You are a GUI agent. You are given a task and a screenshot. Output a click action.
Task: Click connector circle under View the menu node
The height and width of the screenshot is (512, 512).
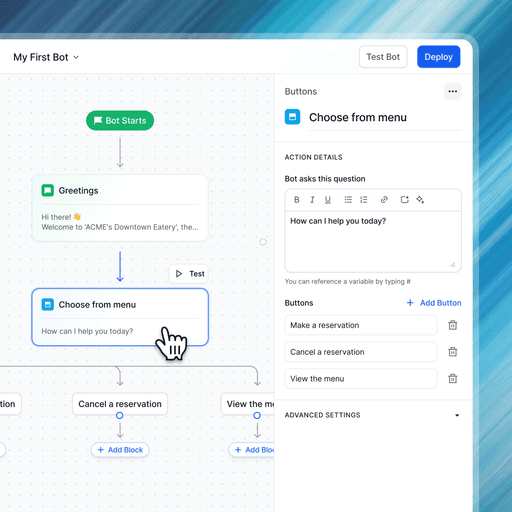tap(257, 416)
